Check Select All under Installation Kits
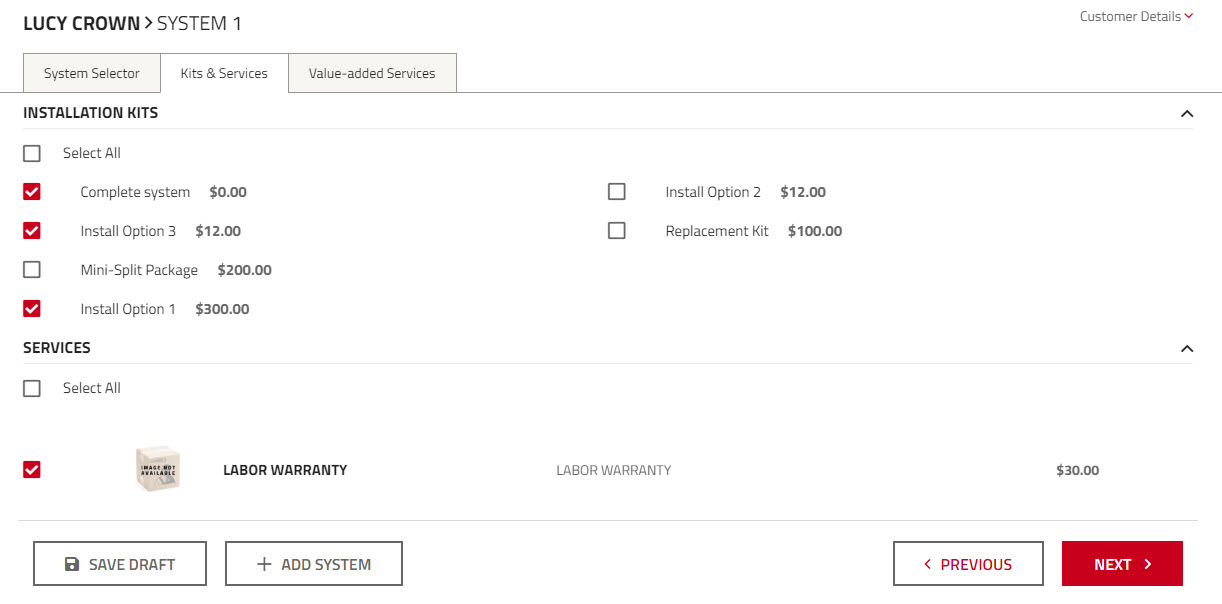Image resolution: width=1222 pixels, height=604 pixels. pos(32,153)
